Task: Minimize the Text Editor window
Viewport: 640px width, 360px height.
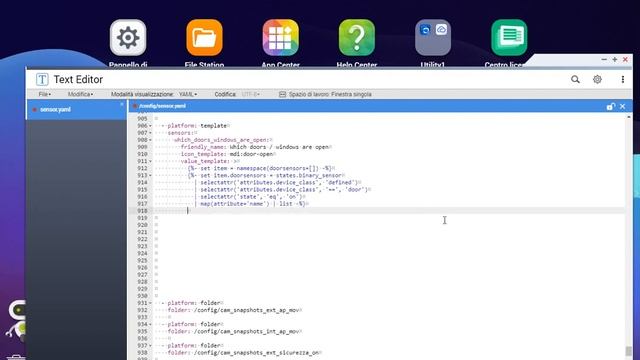Action: coord(604,60)
